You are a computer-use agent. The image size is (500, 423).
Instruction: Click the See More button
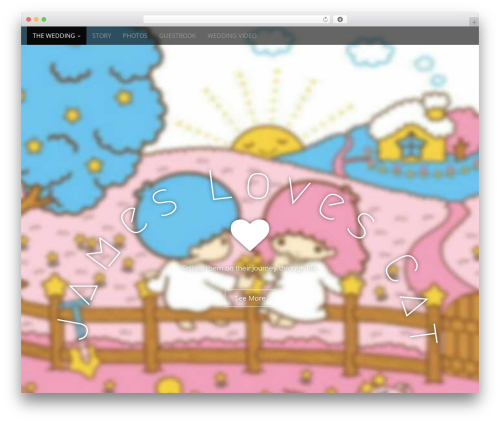[x=250, y=298]
